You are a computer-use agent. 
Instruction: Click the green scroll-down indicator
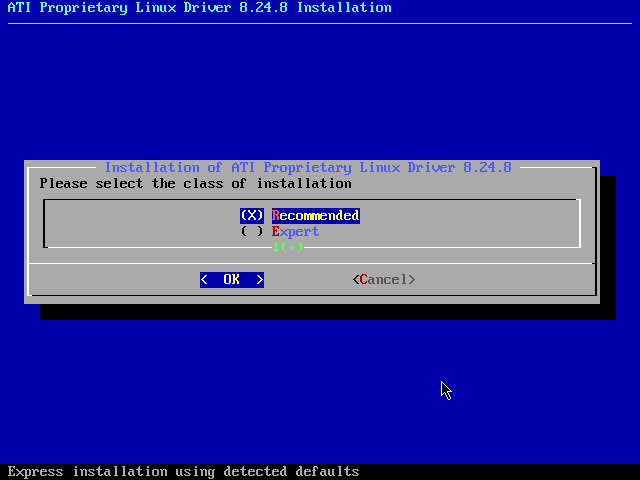click(288, 247)
